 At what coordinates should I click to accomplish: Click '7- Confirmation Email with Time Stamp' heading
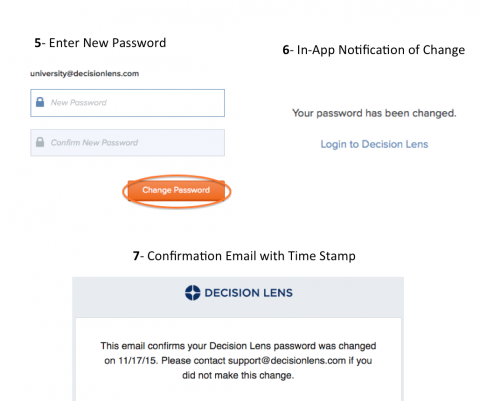click(244, 256)
